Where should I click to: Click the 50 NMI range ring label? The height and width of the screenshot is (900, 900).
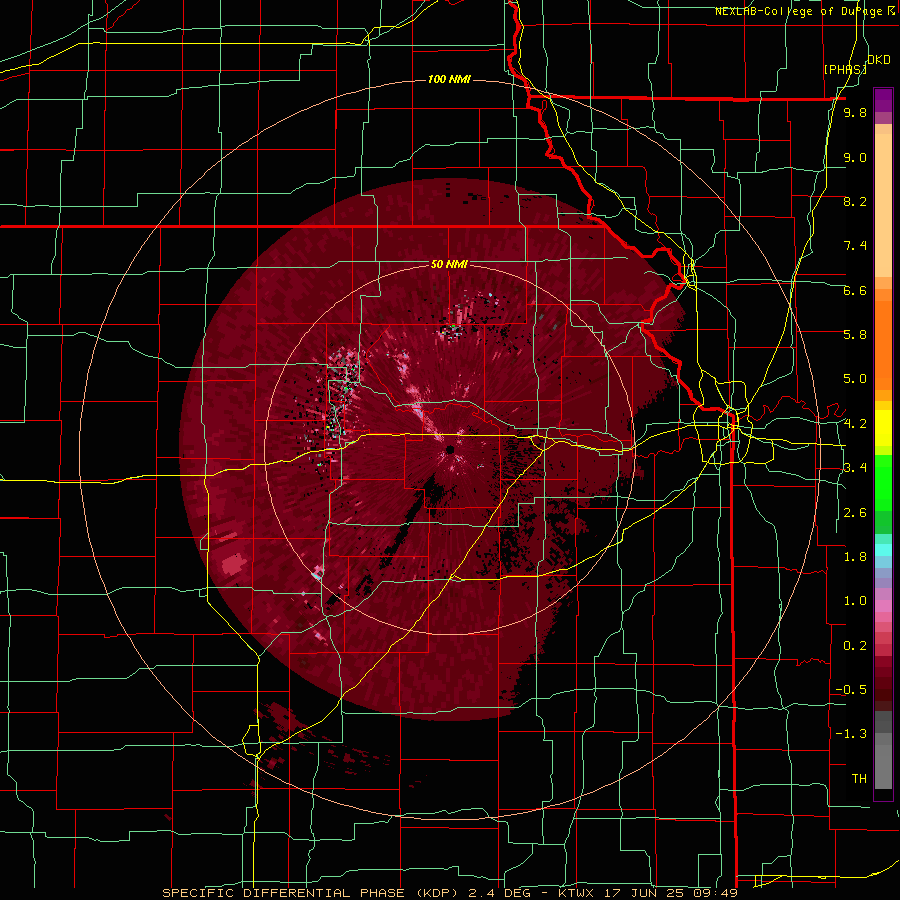(x=449, y=264)
